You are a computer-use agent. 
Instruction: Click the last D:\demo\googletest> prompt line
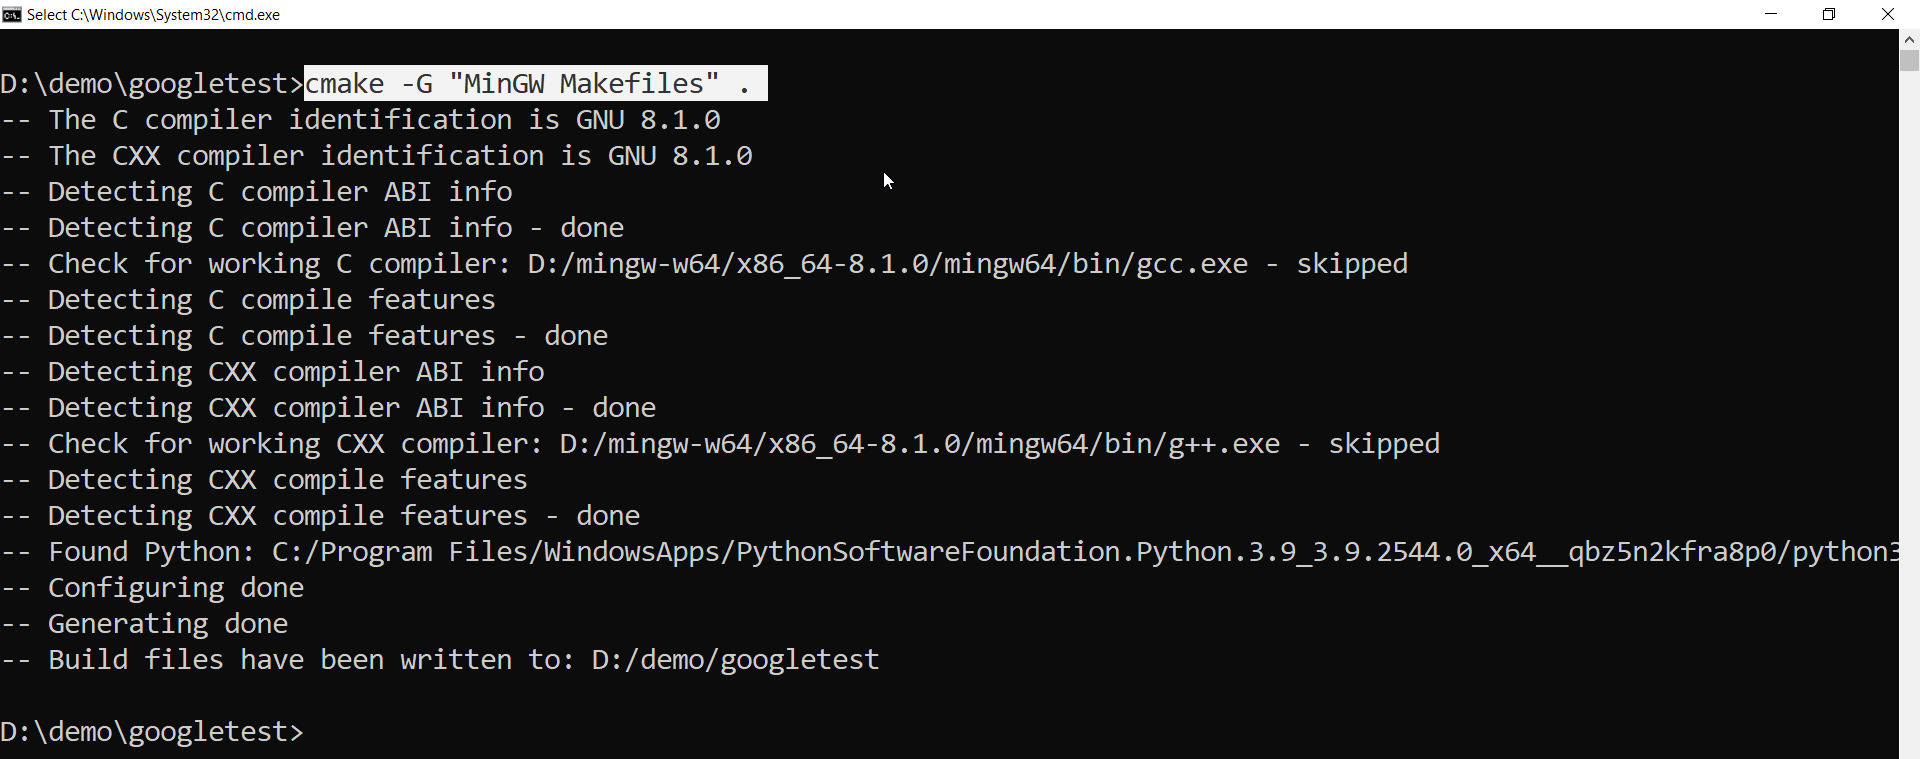(151, 732)
